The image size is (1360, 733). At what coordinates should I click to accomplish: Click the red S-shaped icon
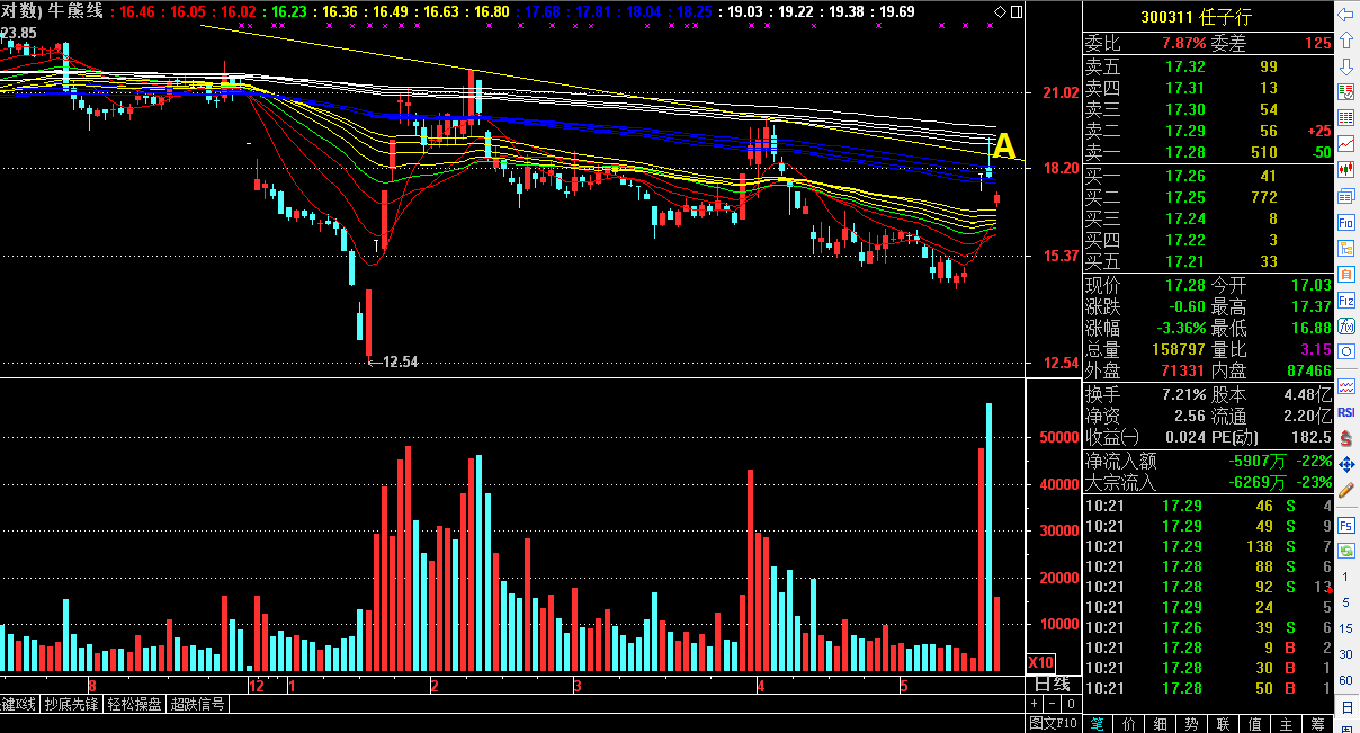(1346, 438)
